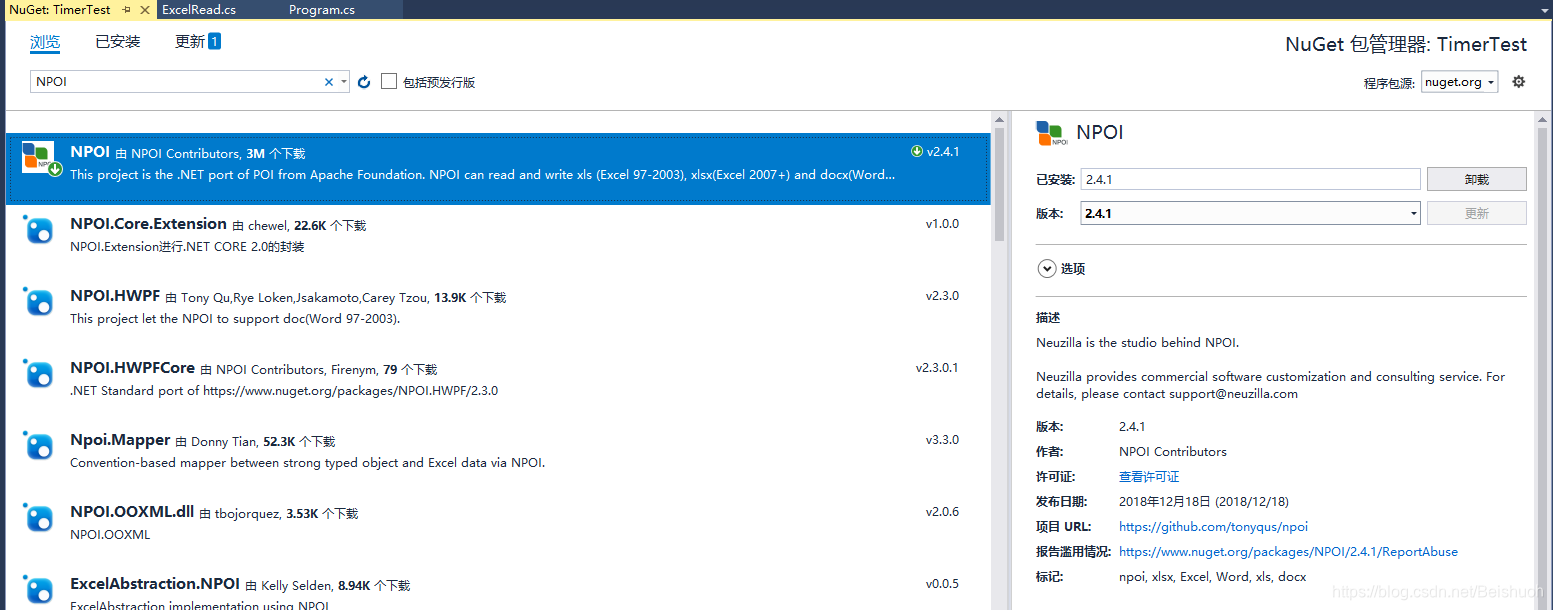Open the search history dropdown arrow

click(343, 82)
